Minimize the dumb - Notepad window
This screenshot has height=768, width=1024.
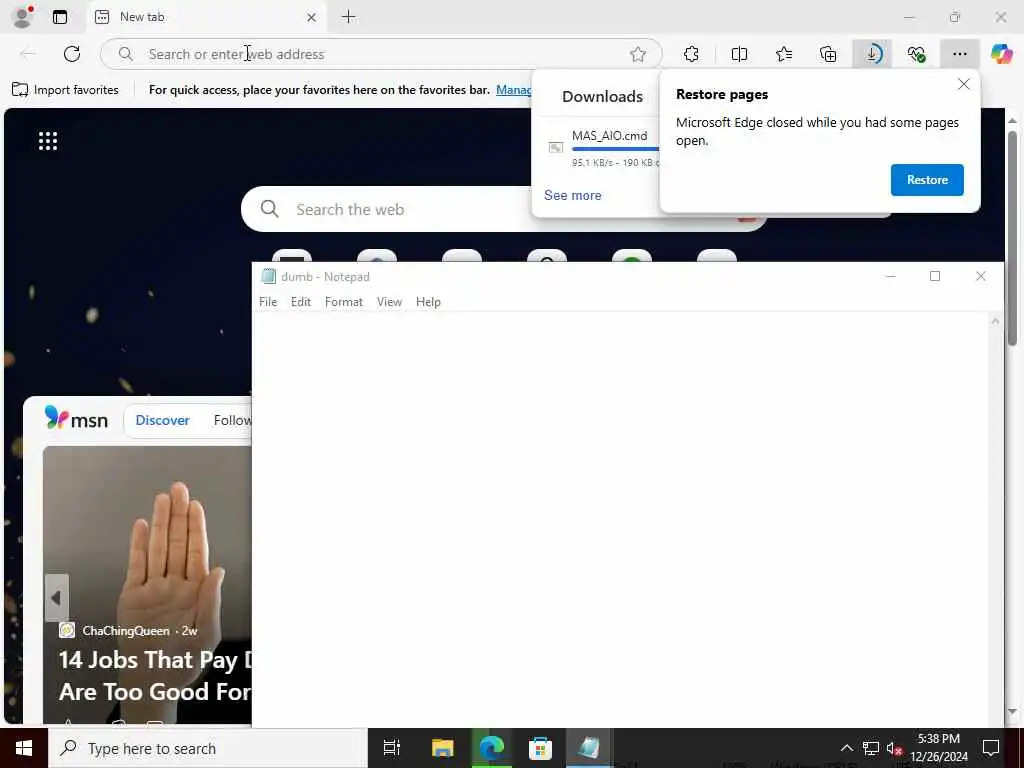click(x=890, y=276)
